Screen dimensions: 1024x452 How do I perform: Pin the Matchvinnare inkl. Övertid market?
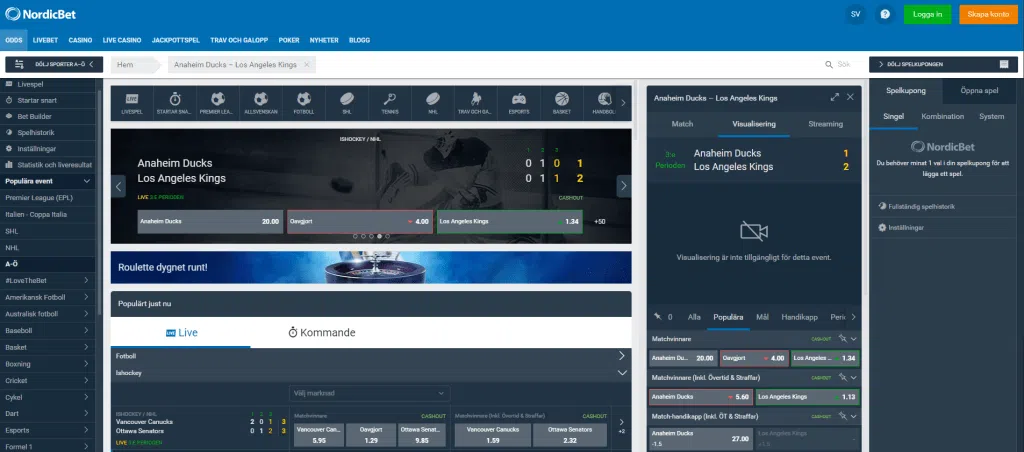click(842, 378)
